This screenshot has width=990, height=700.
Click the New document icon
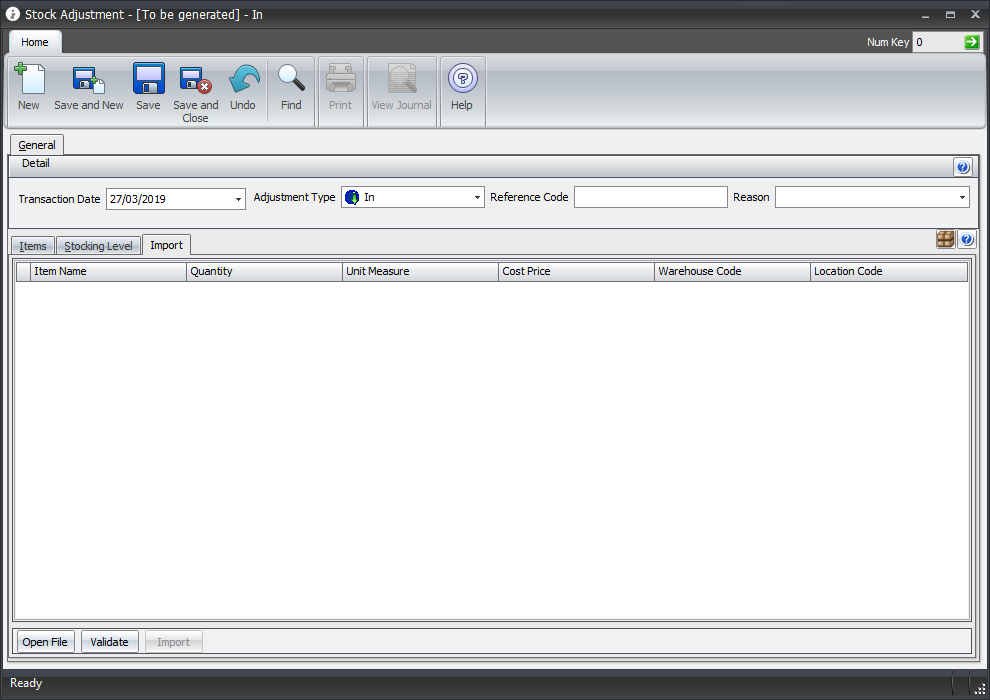coord(29,80)
